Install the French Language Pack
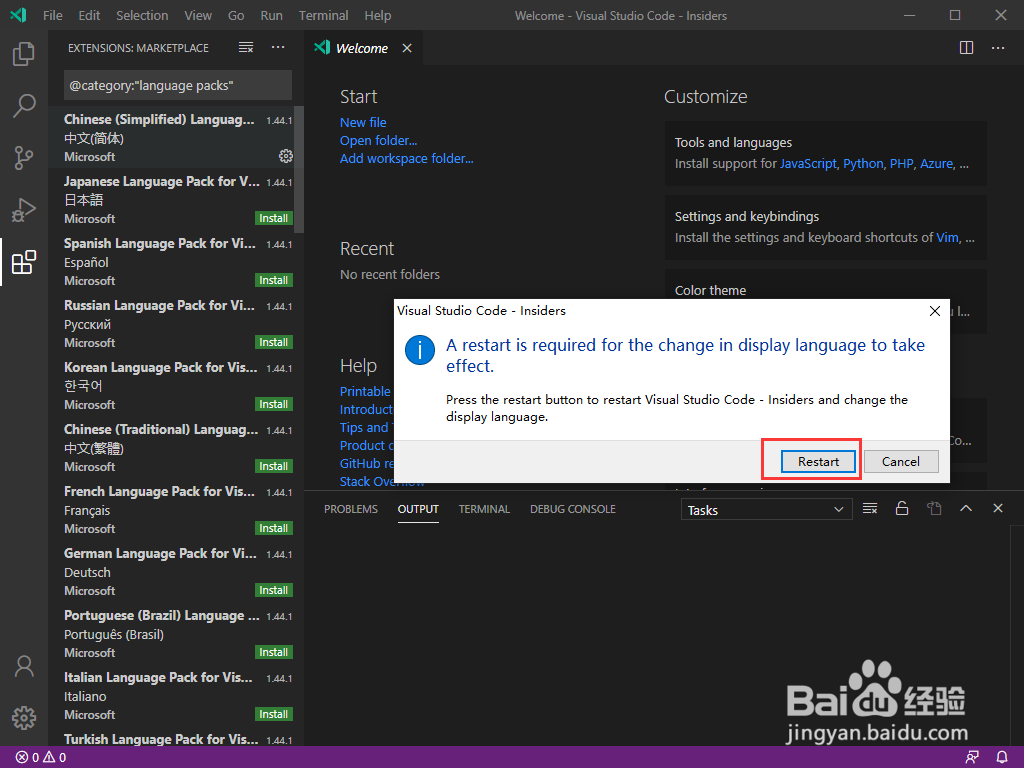This screenshot has height=768, width=1024. click(x=273, y=528)
